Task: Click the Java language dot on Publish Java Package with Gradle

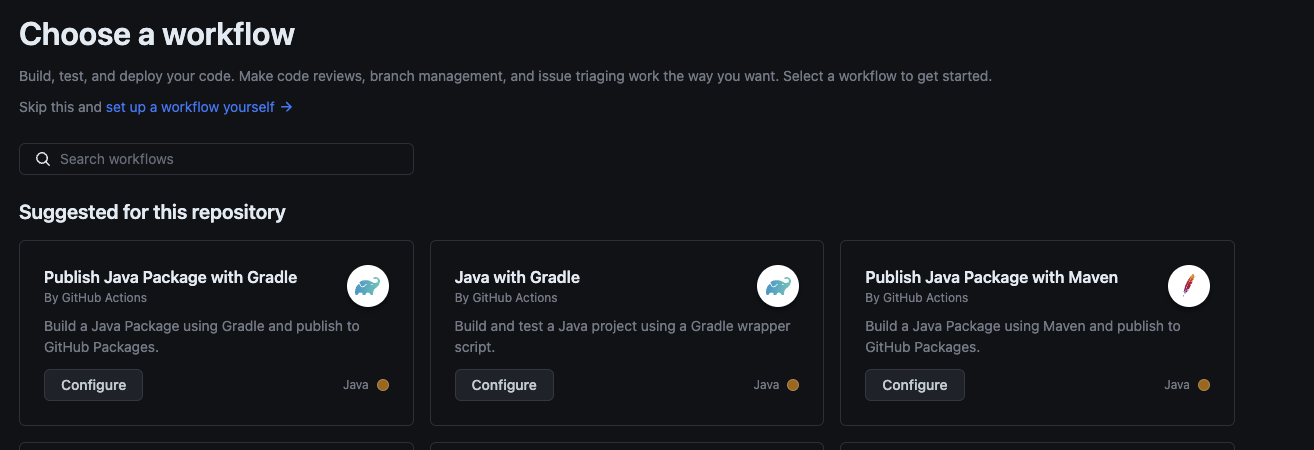Action: coord(383,385)
